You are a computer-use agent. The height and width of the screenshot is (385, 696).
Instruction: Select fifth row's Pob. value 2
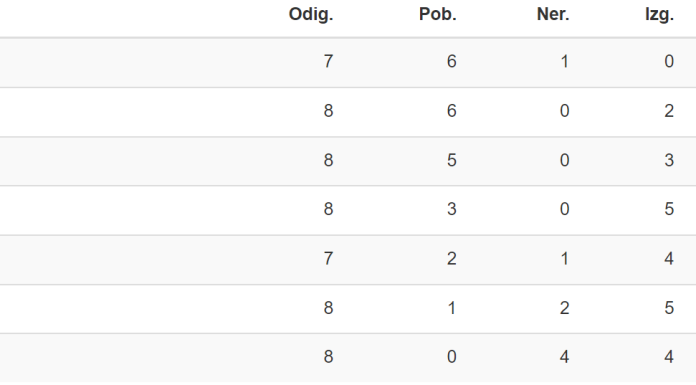tap(451, 258)
